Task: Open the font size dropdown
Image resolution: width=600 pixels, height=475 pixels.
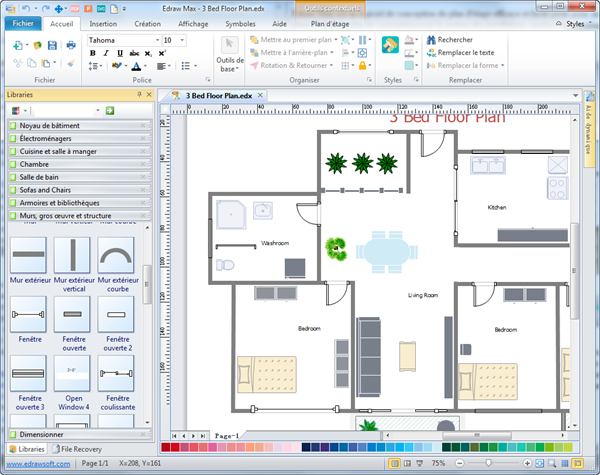Action: (182, 40)
